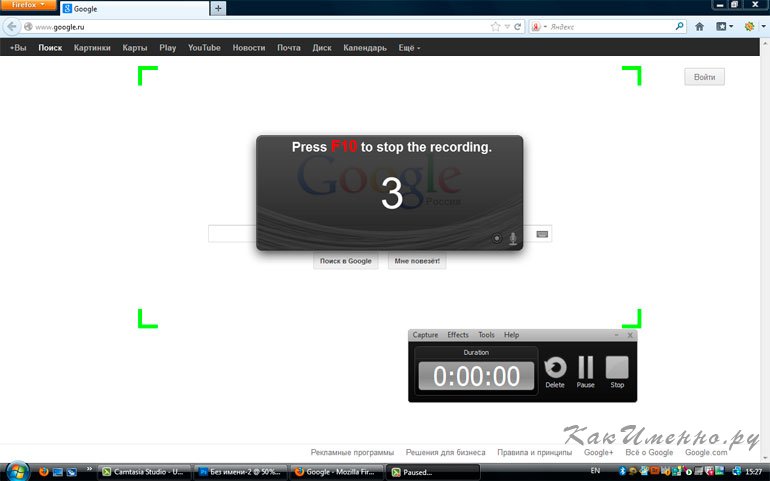
Task: Open YouTube in the Google bar
Action: [x=204, y=48]
